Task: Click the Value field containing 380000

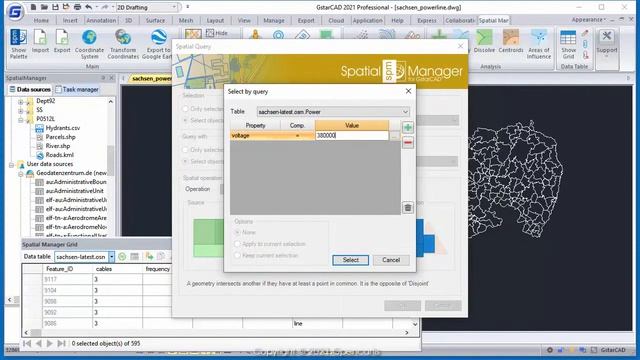Action: pos(352,136)
